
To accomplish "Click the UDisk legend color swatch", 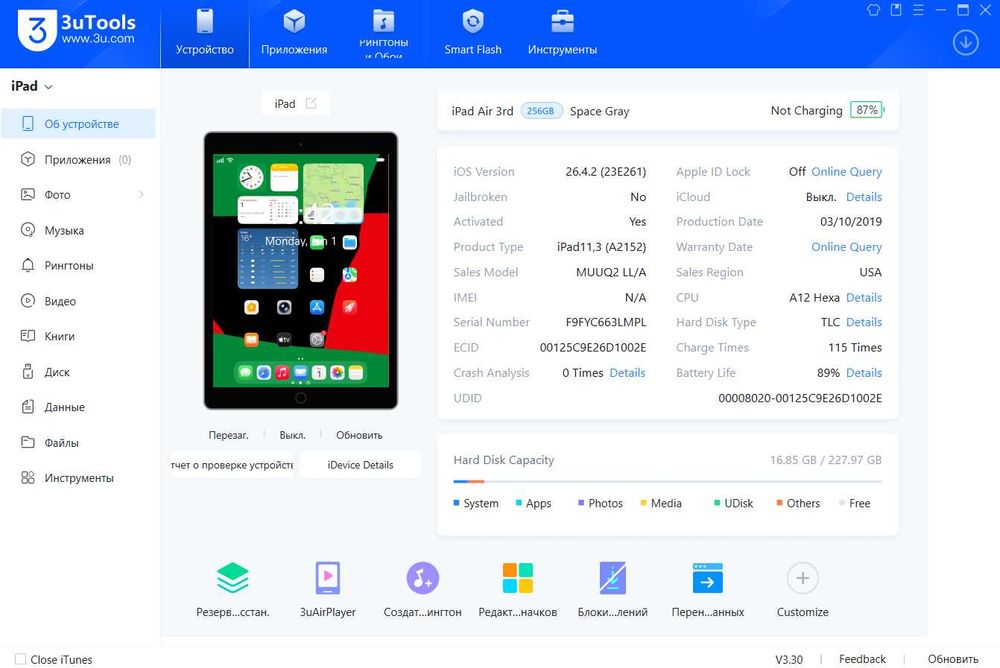I will [717, 503].
